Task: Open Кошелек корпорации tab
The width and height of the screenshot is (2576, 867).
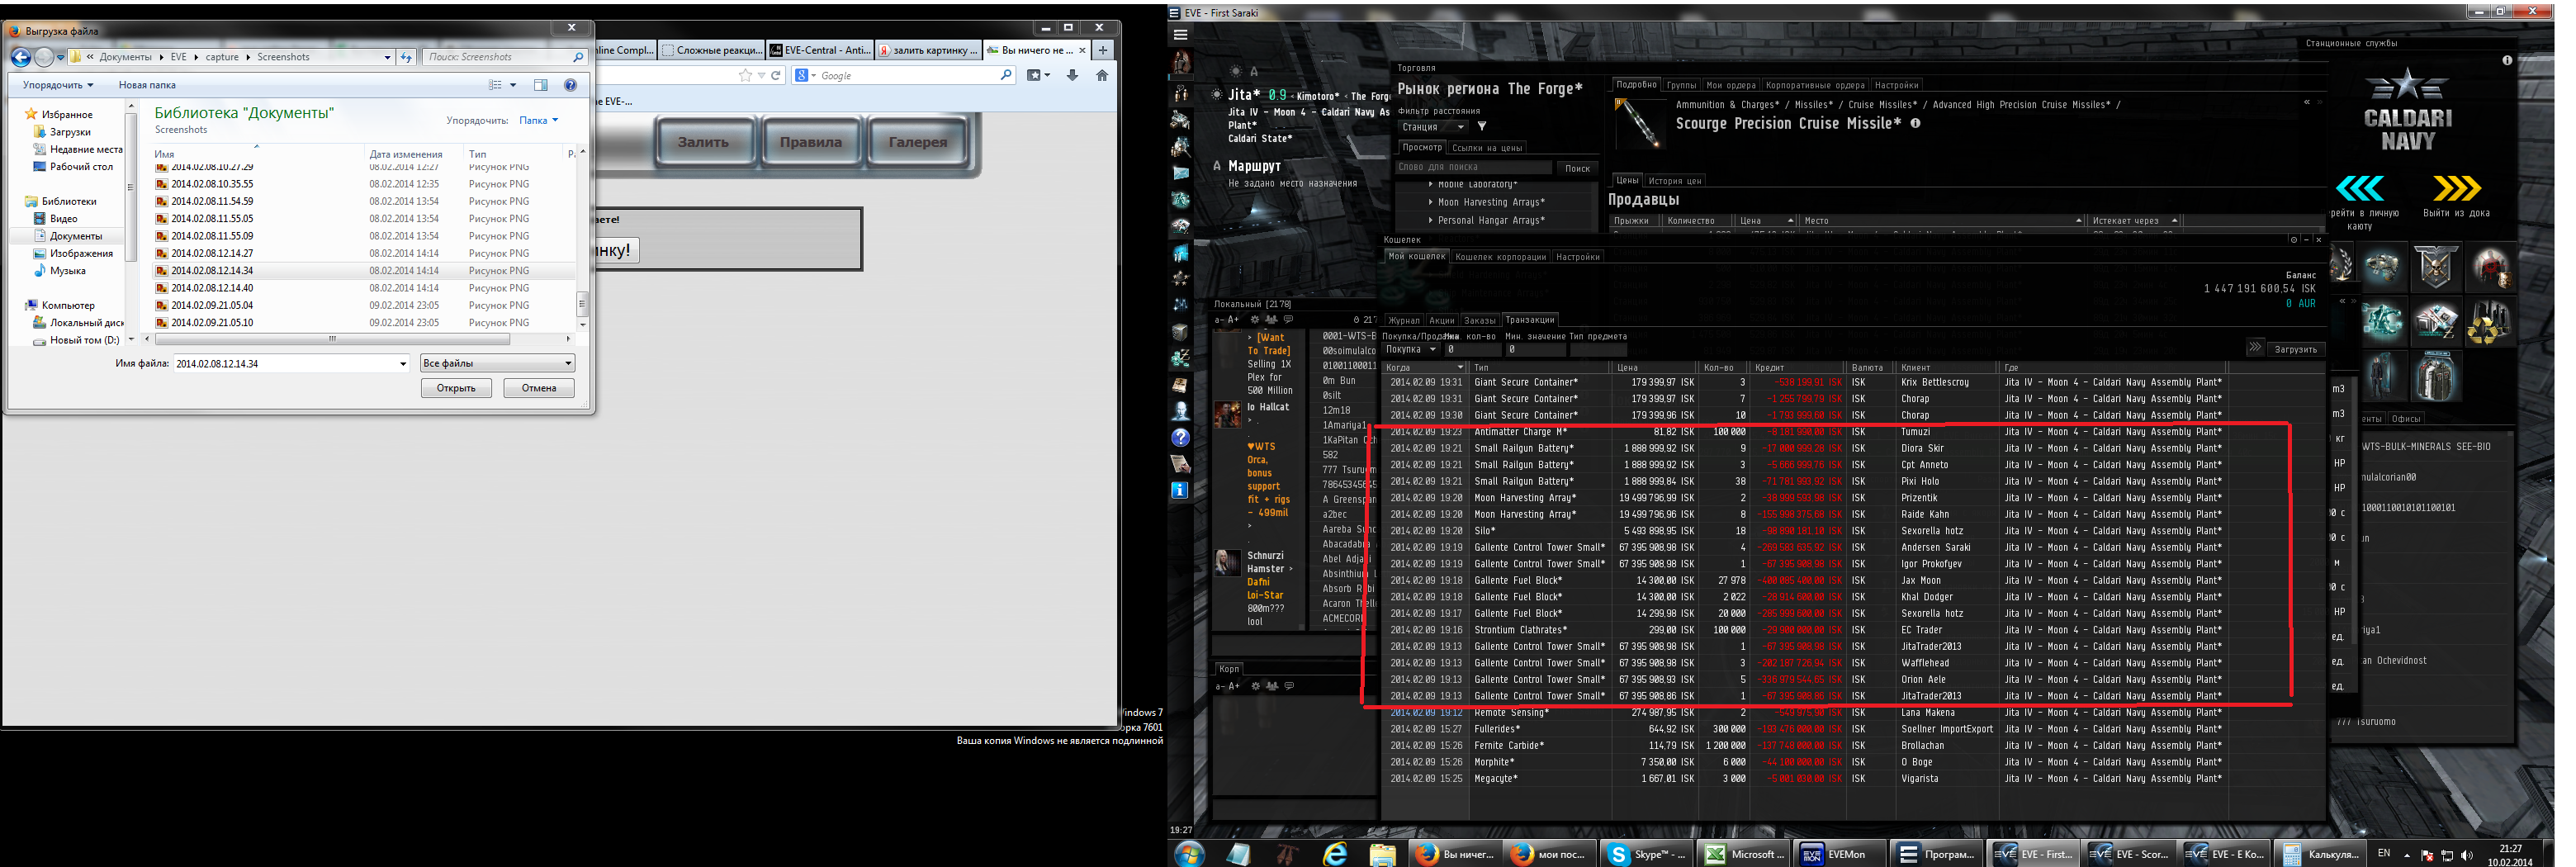Action: 1500,257
